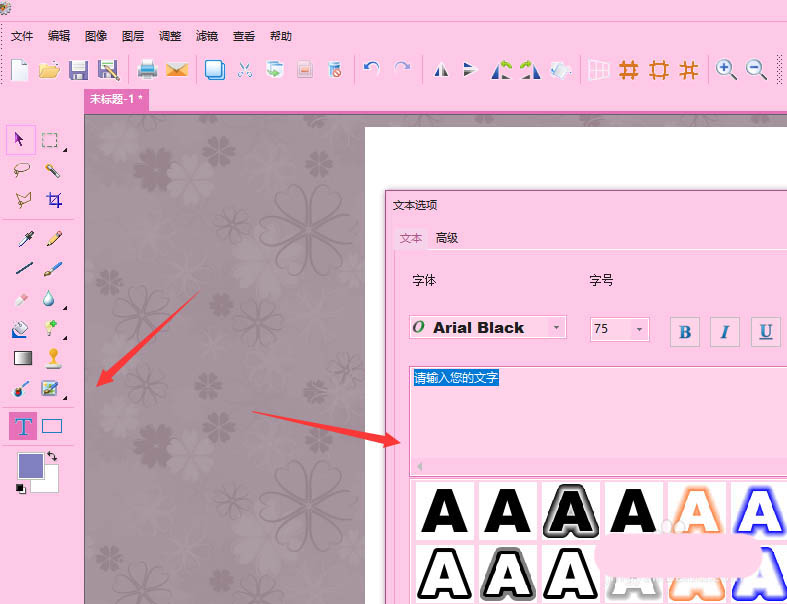Rotate left with green arrow icon
Screen dimensions: 787x604
pyautogui.click(x=502, y=69)
